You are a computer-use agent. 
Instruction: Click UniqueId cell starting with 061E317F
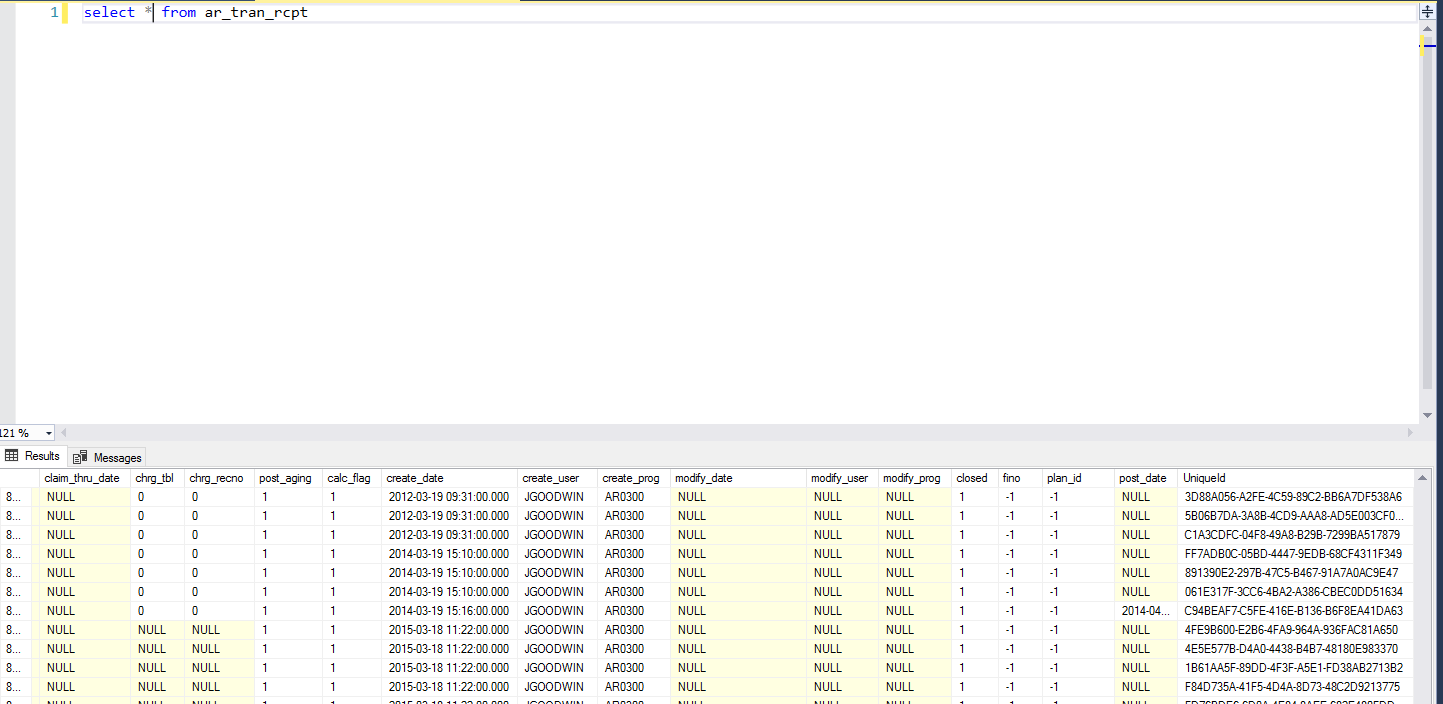(1296, 592)
